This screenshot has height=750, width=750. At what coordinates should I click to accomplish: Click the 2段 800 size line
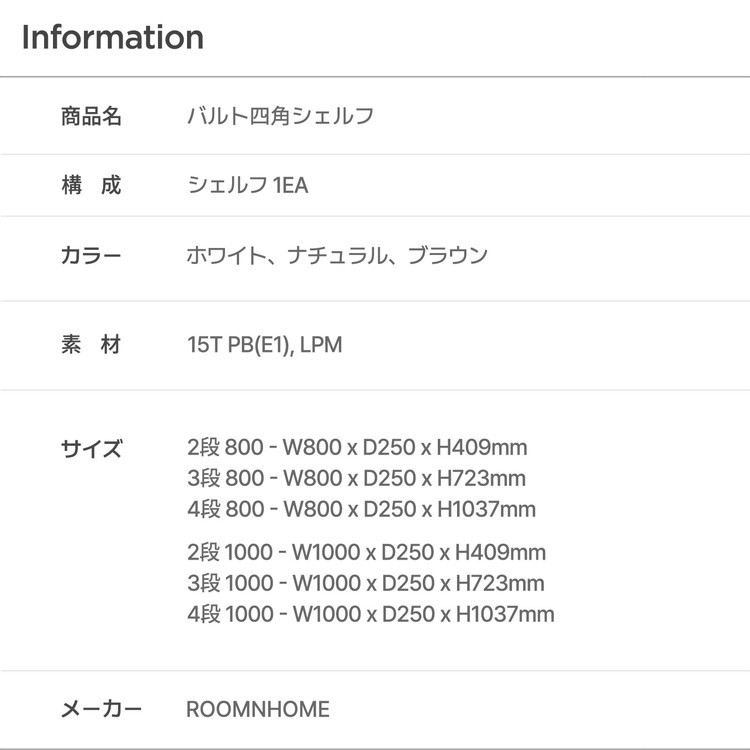click(356, 447)
